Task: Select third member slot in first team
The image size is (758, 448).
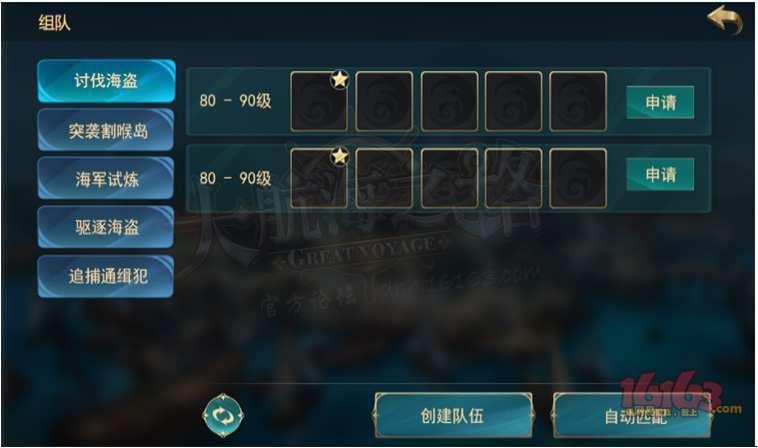Action: point(449,101)
